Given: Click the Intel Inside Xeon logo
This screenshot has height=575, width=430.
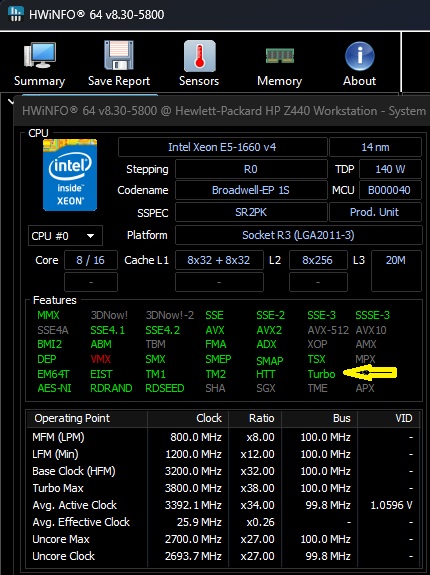Looking at the screenshot, I should [x=70, y=175].
